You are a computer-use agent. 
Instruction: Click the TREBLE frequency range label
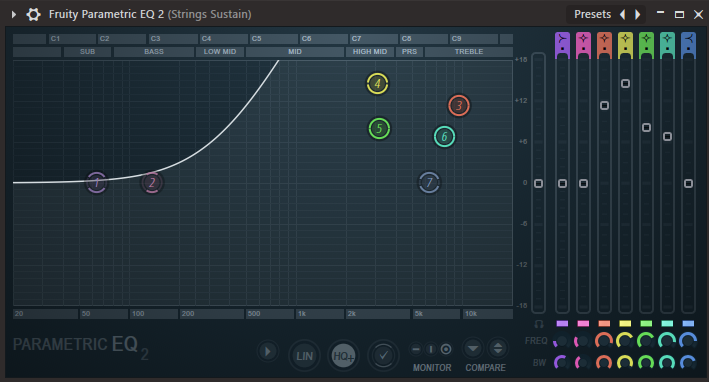point(469,52)
